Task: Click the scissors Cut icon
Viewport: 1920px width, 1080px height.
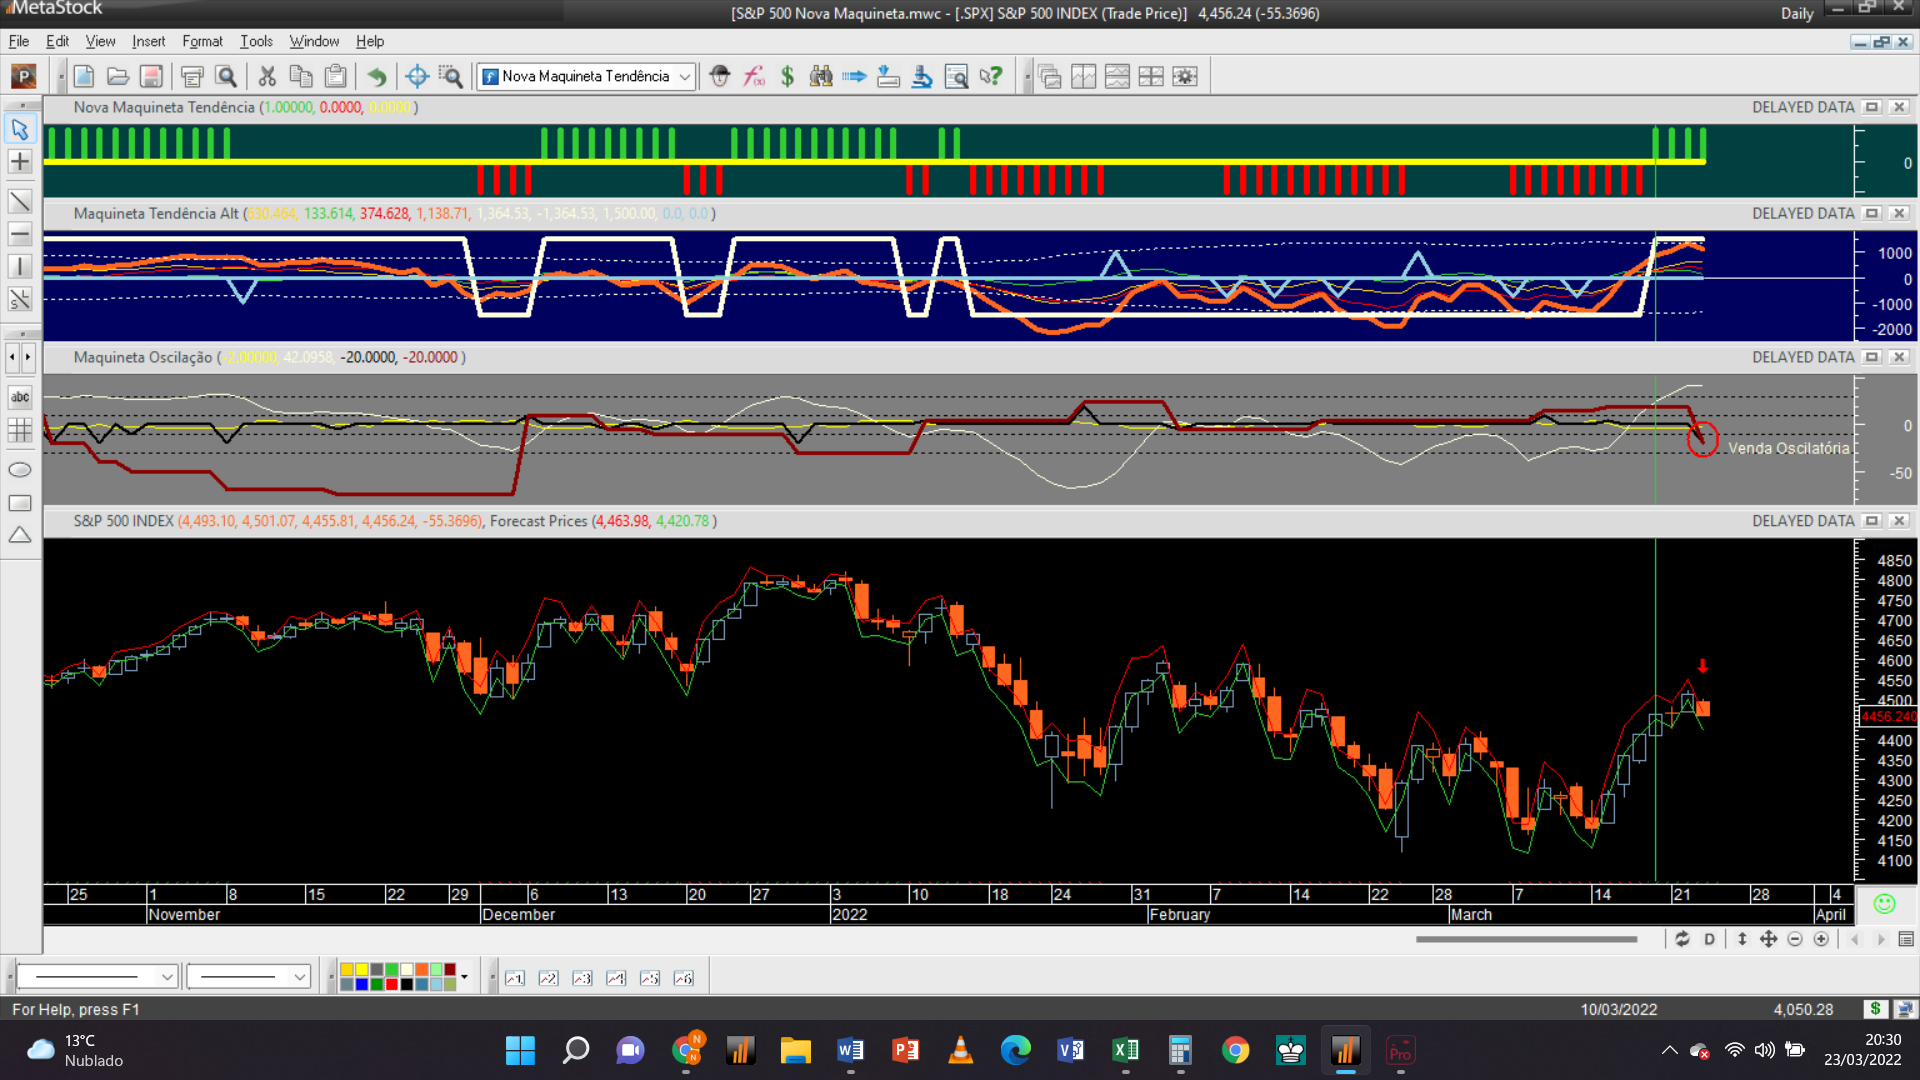Action: coord(267,76)
